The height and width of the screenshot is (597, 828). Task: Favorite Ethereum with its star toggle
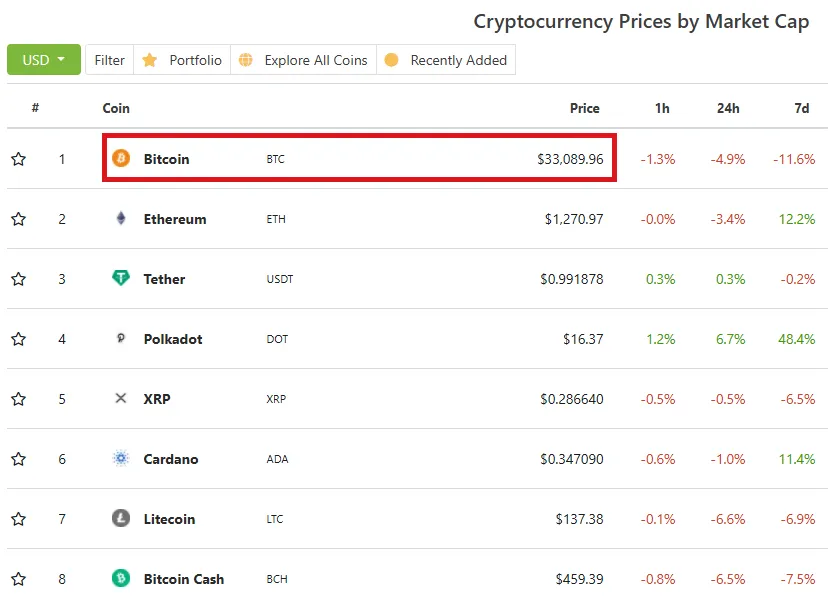tap(18, 219)
